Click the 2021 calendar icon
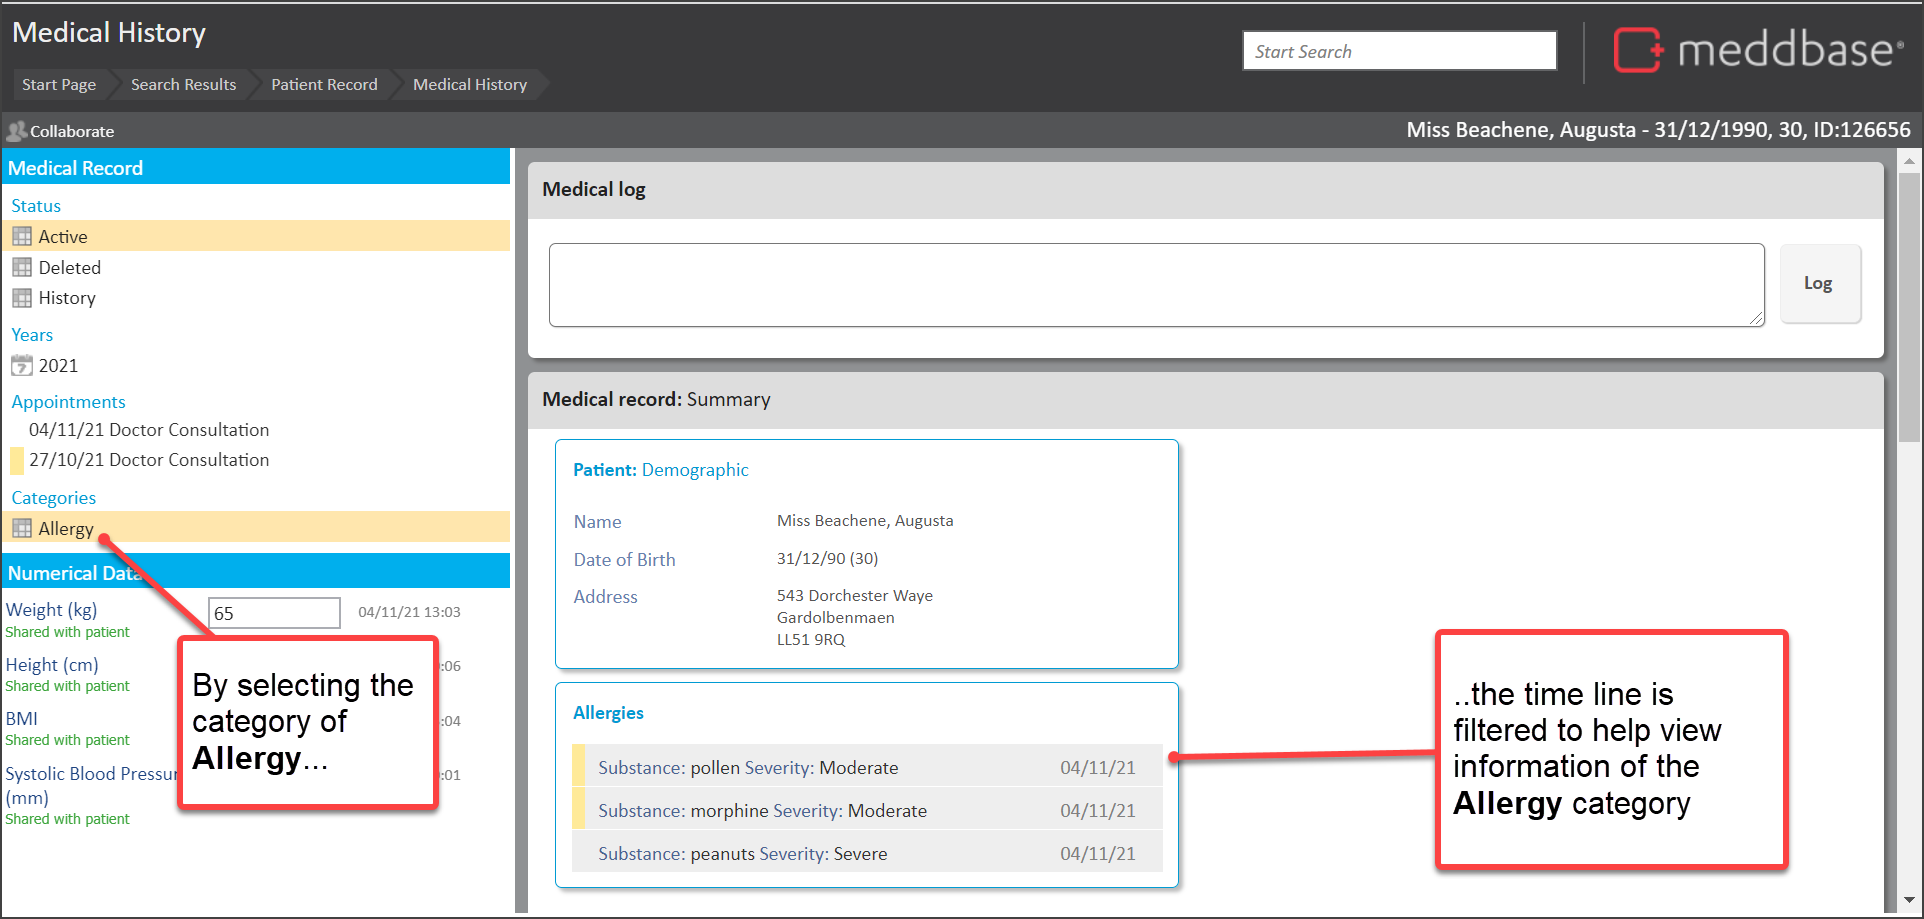 coord(22,366)
